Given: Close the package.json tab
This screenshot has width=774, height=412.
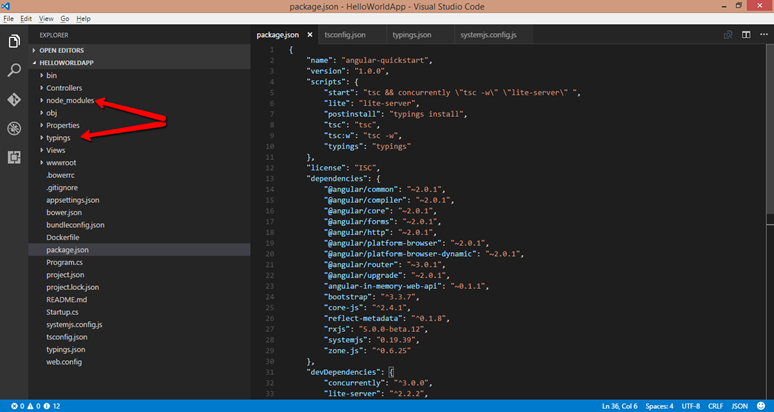Looking at the screenshot, I should pos(310,35).
